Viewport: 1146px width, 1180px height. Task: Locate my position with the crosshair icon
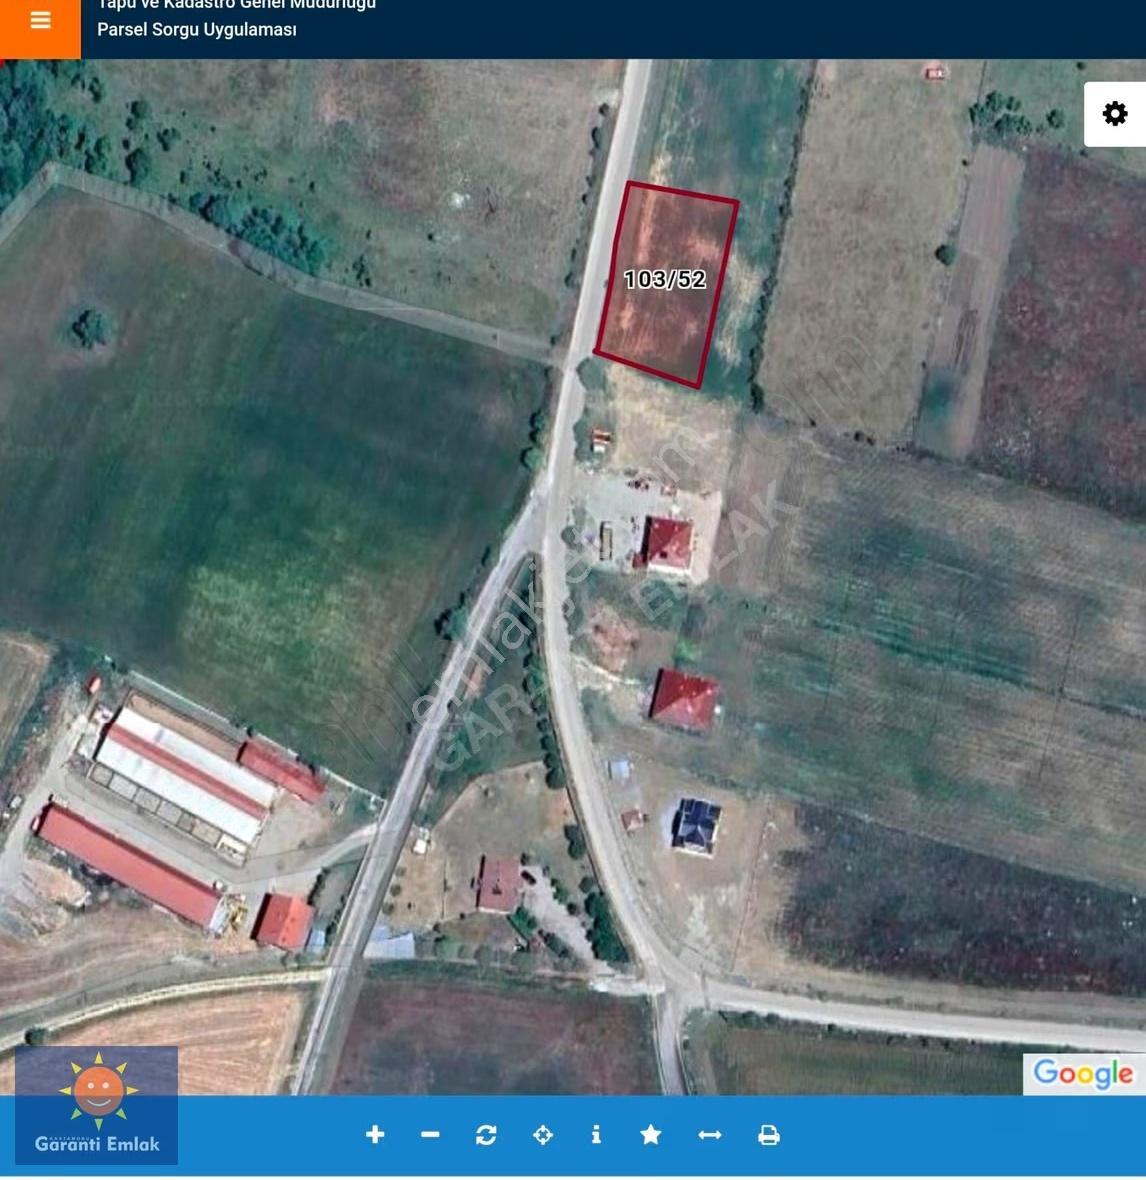coord(543,1135)
